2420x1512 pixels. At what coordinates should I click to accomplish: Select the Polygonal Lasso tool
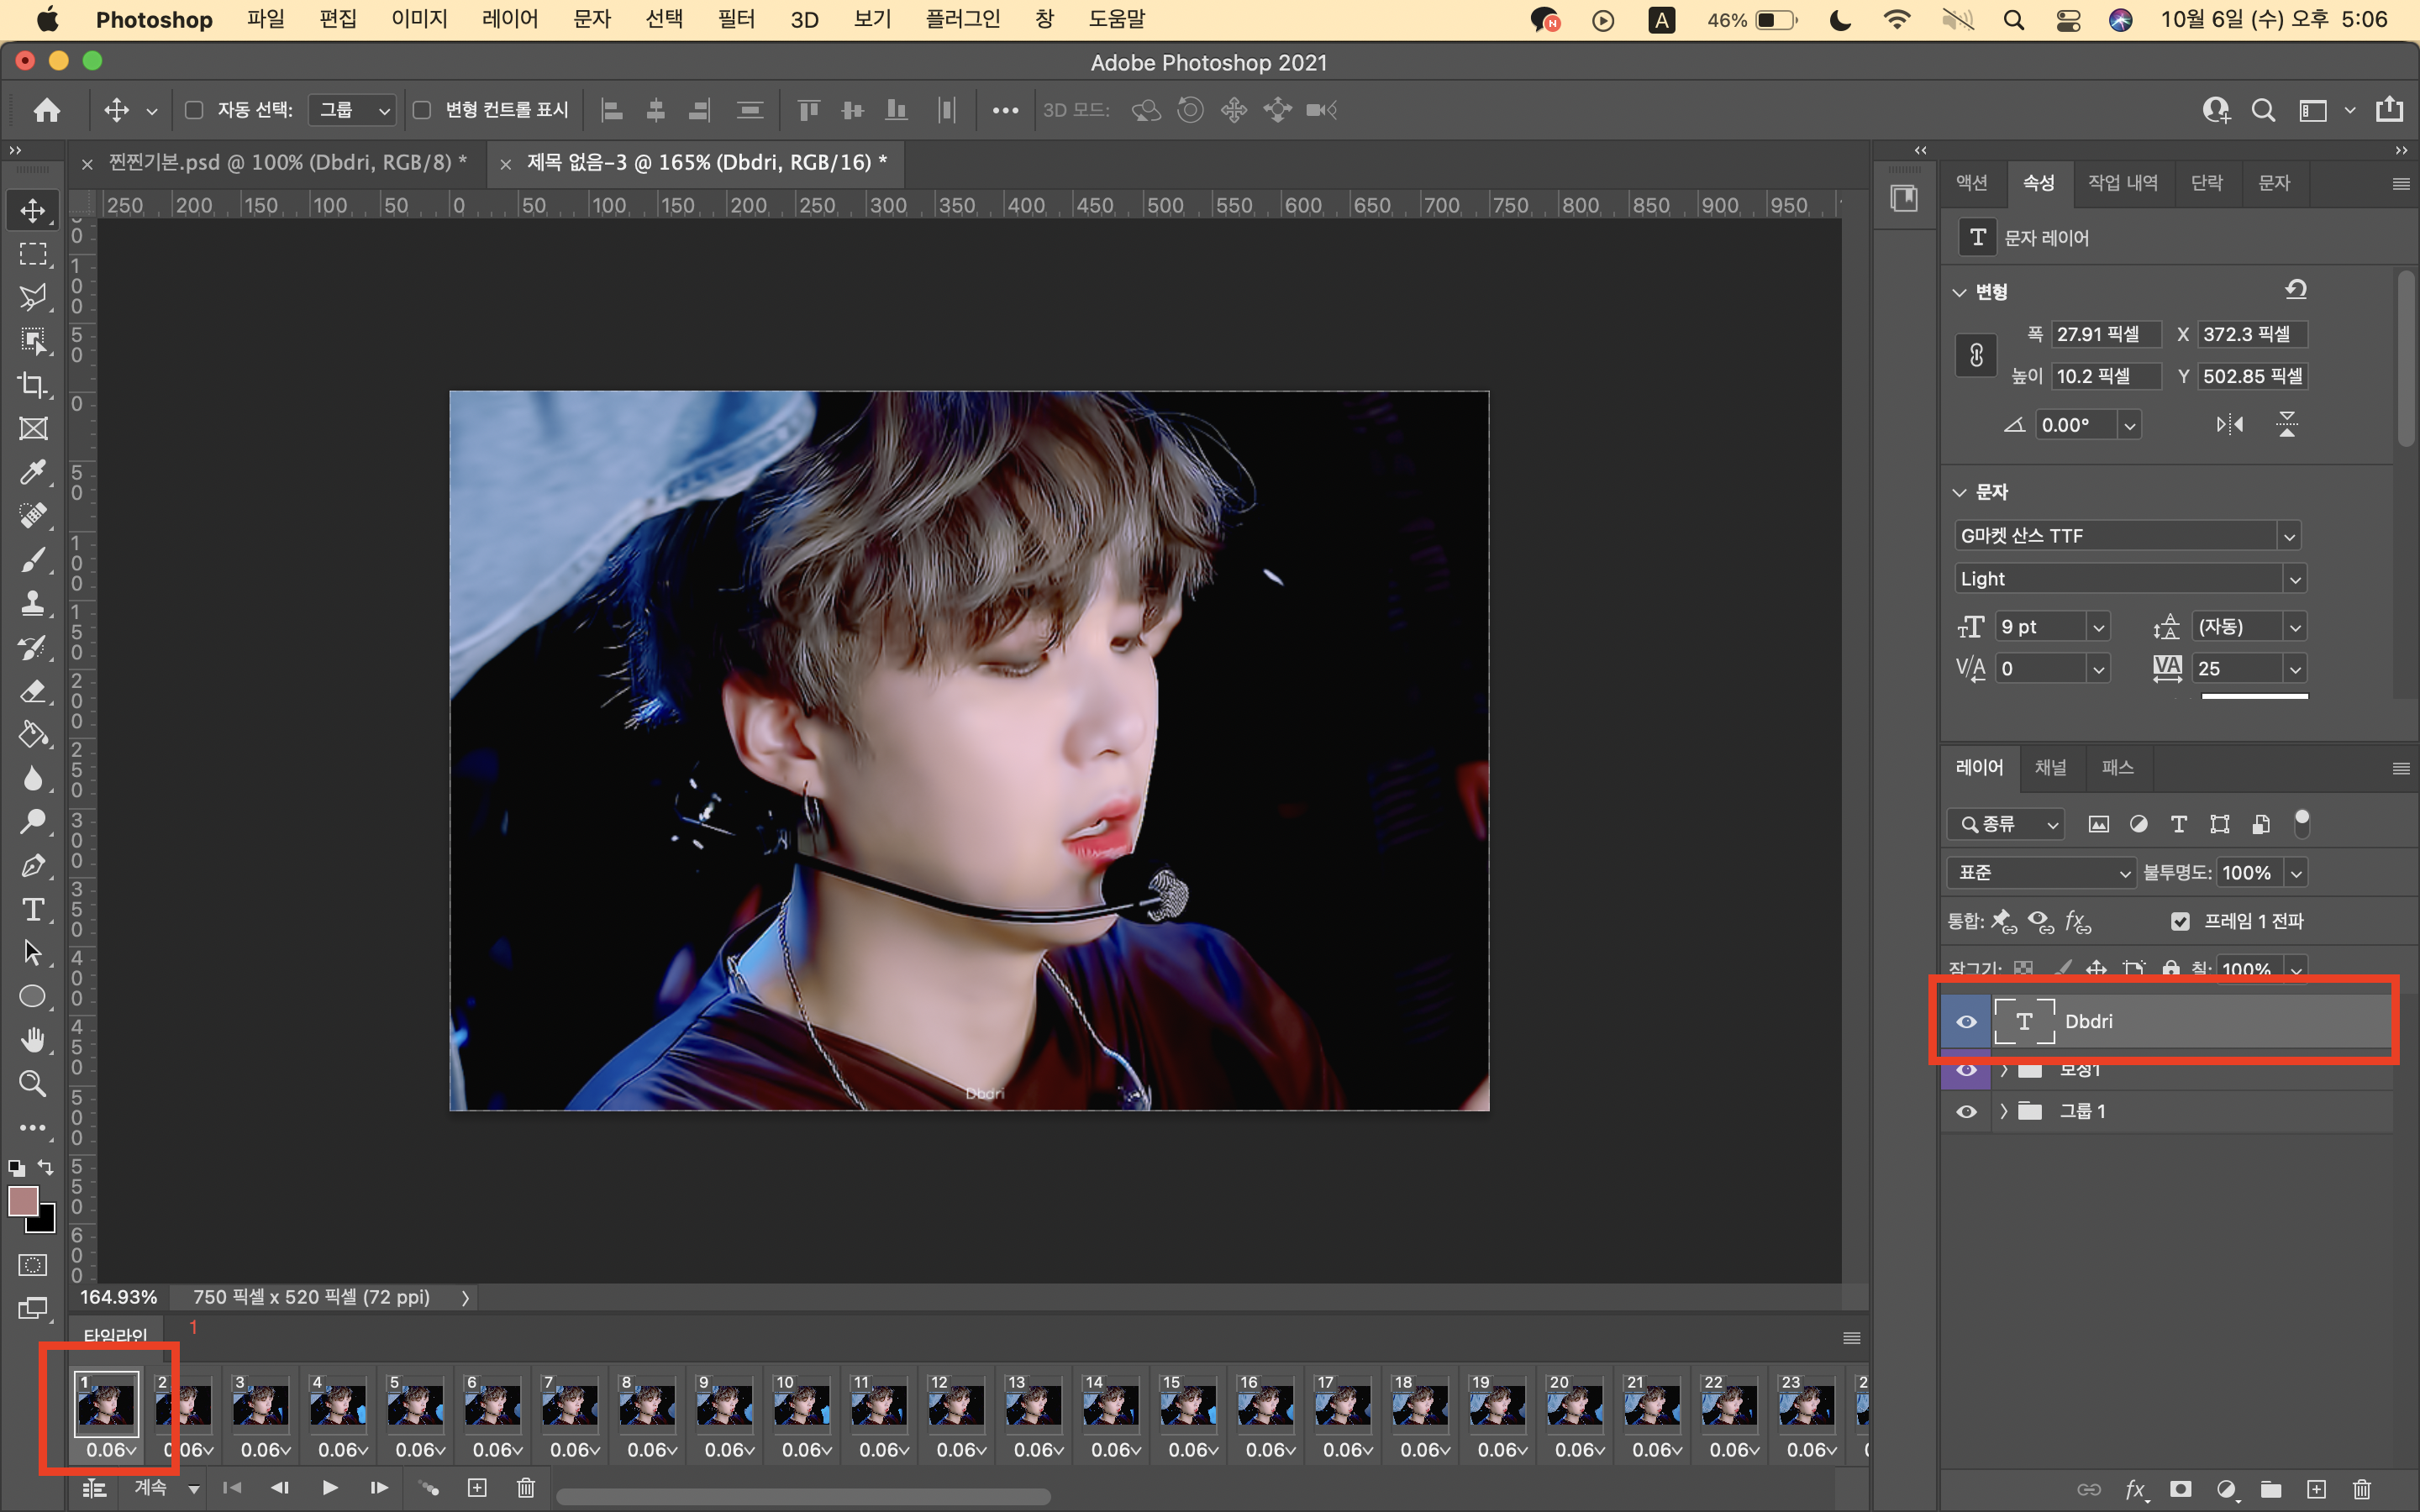click(33, 297)
